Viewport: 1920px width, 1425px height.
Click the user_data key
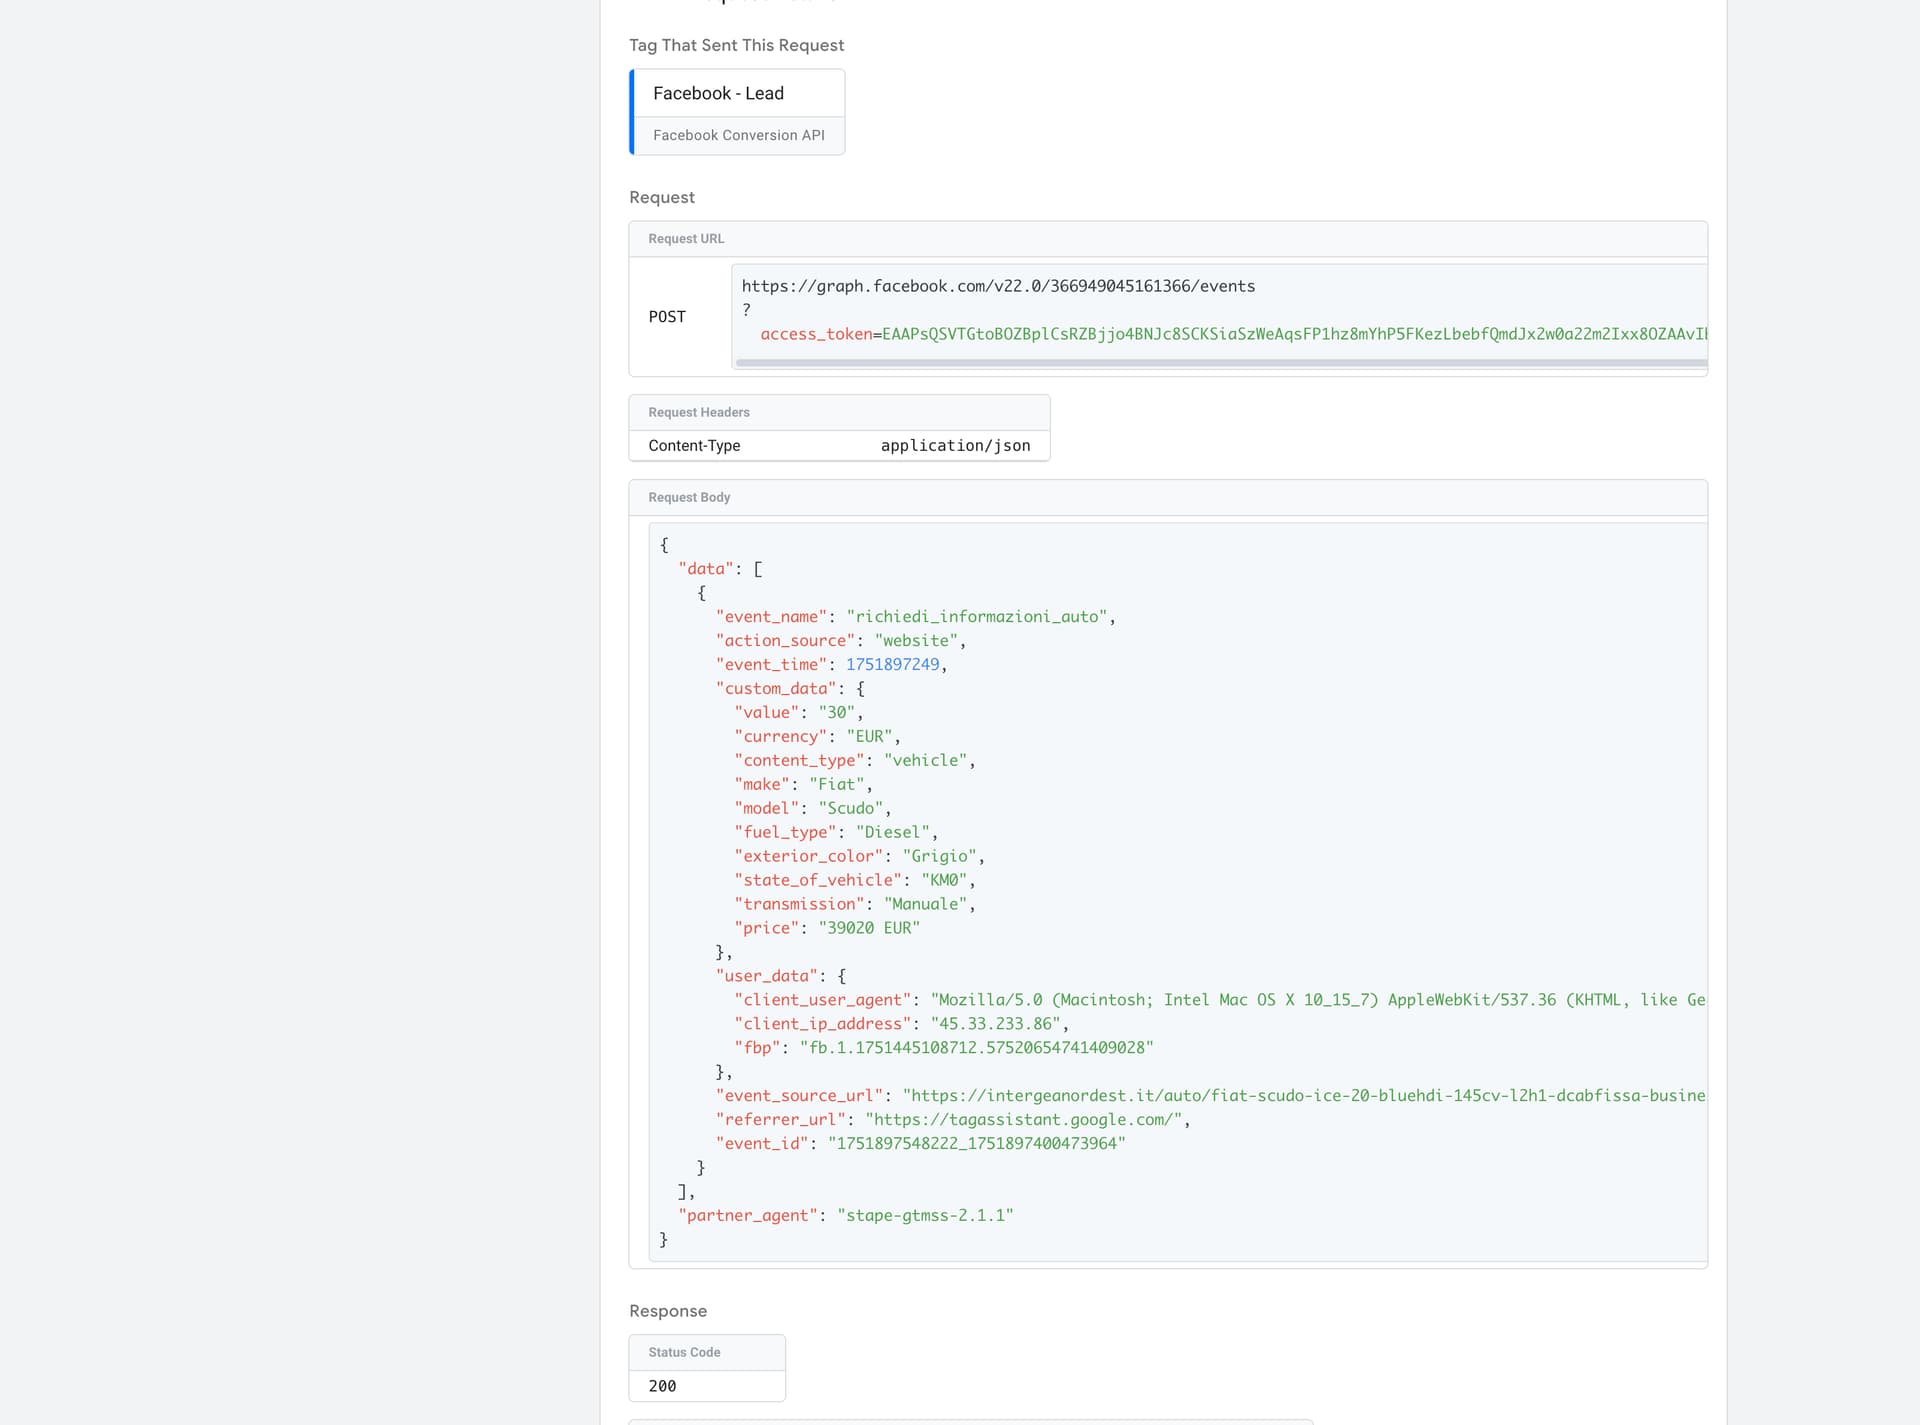(x=767, y=977)
